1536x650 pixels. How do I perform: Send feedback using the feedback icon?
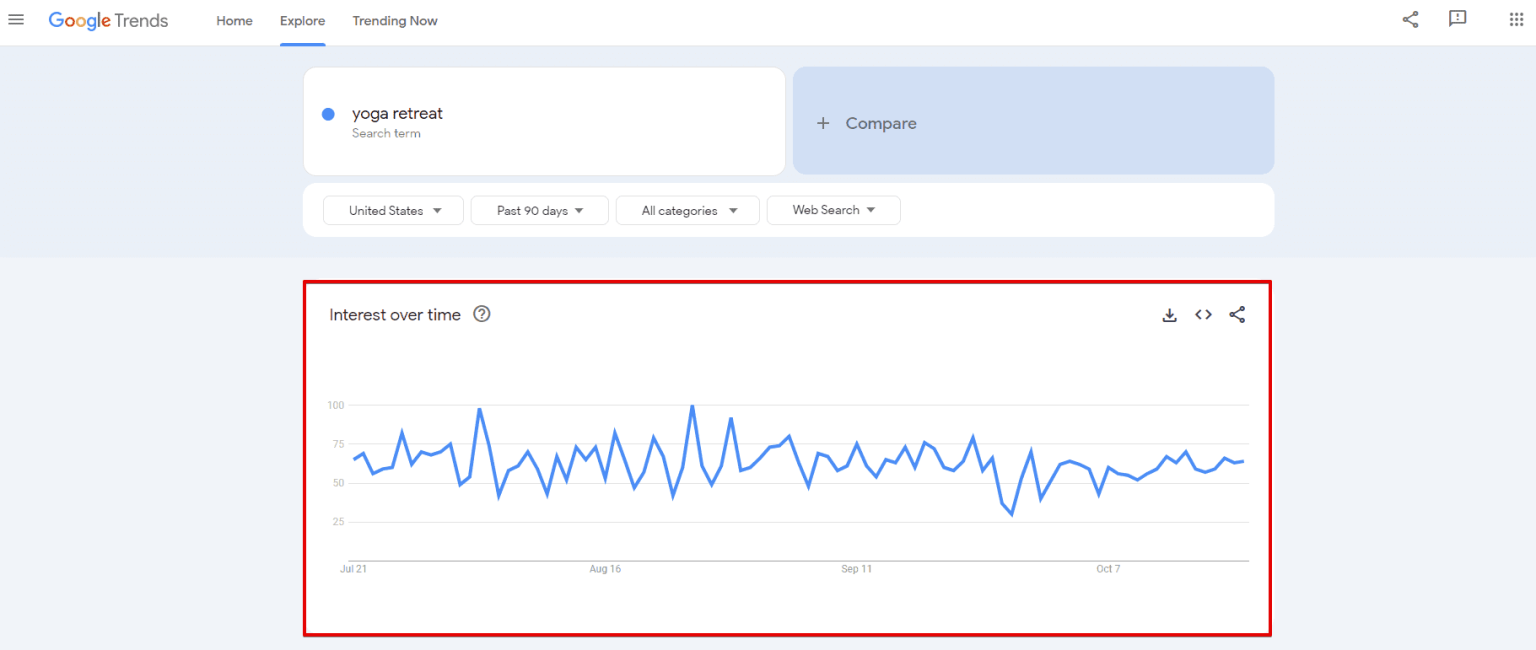1457,19
